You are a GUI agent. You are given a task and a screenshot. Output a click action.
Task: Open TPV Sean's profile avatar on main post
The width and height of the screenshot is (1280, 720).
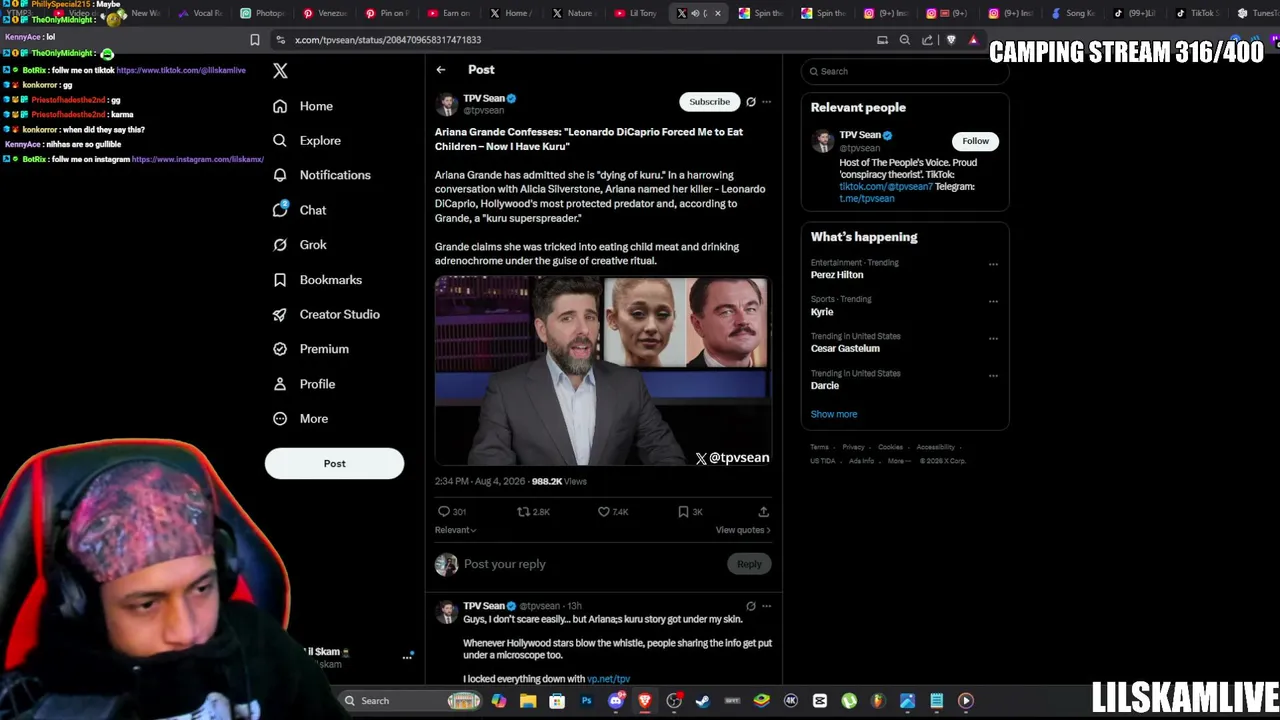click(x=447, y=105)
